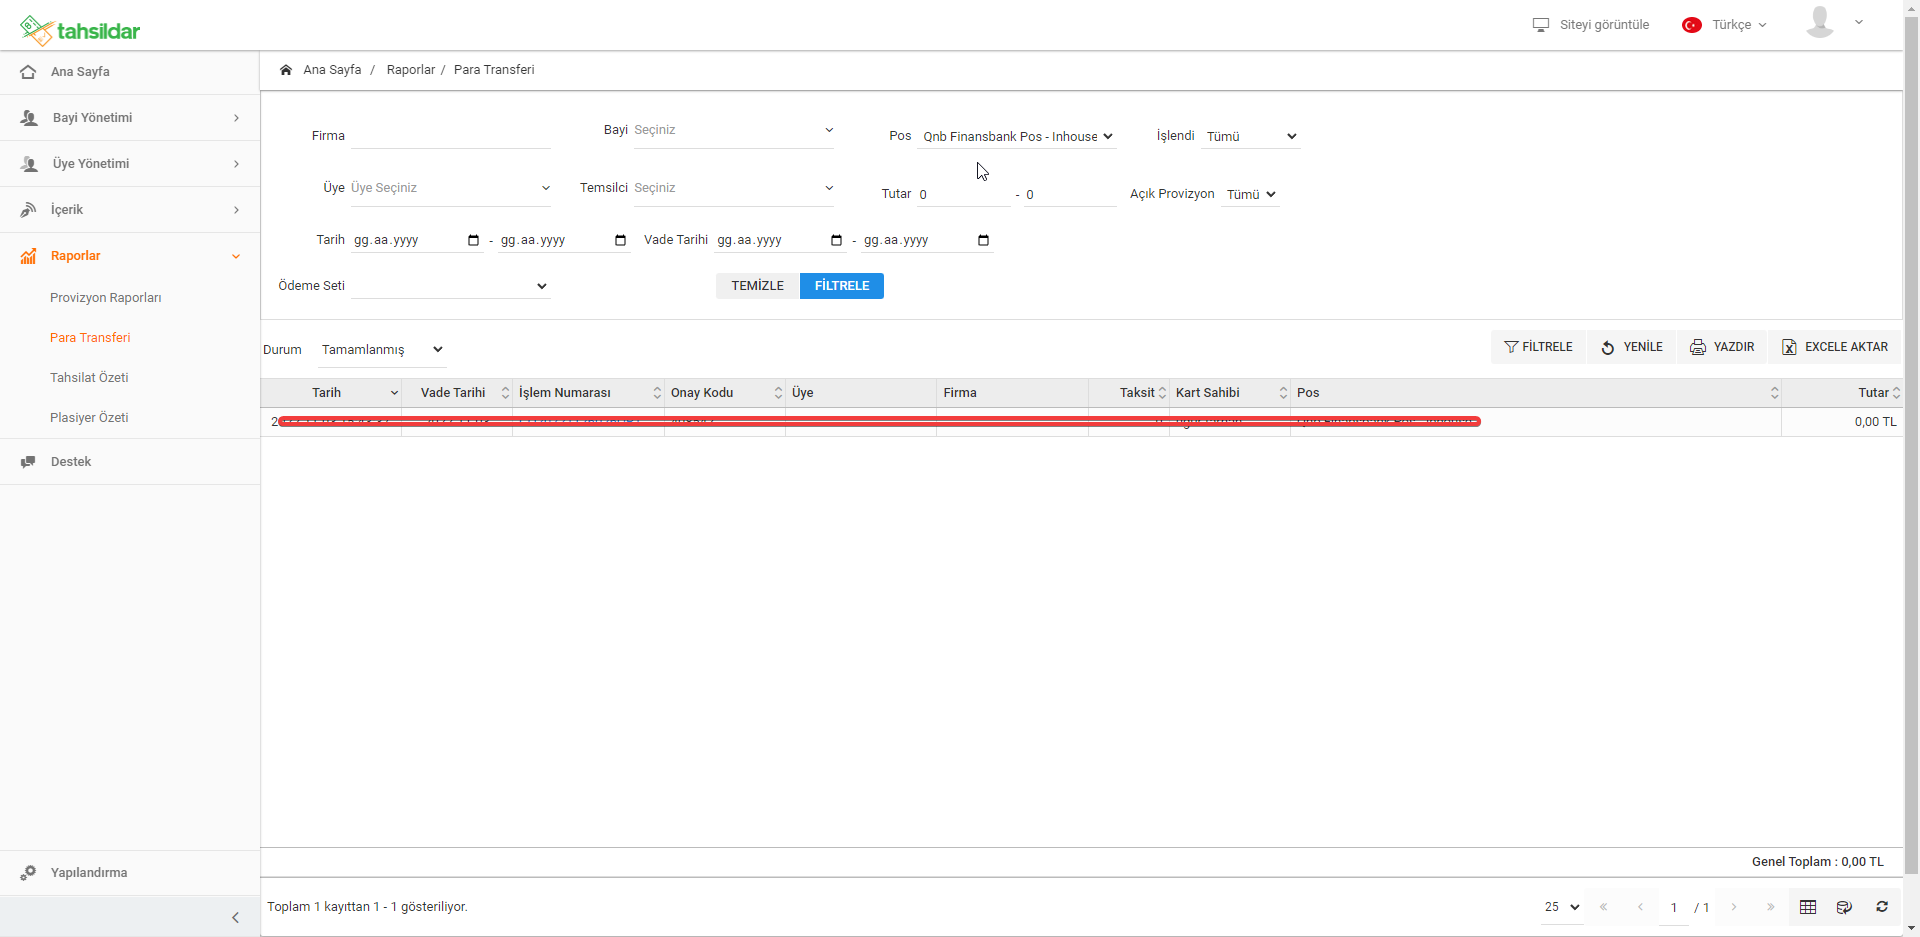The height and width of the screenshot is (937, 1920).
Task: Click the monitor icon beside Siteyi görüntüle
Action: [x=1541, y=25]
